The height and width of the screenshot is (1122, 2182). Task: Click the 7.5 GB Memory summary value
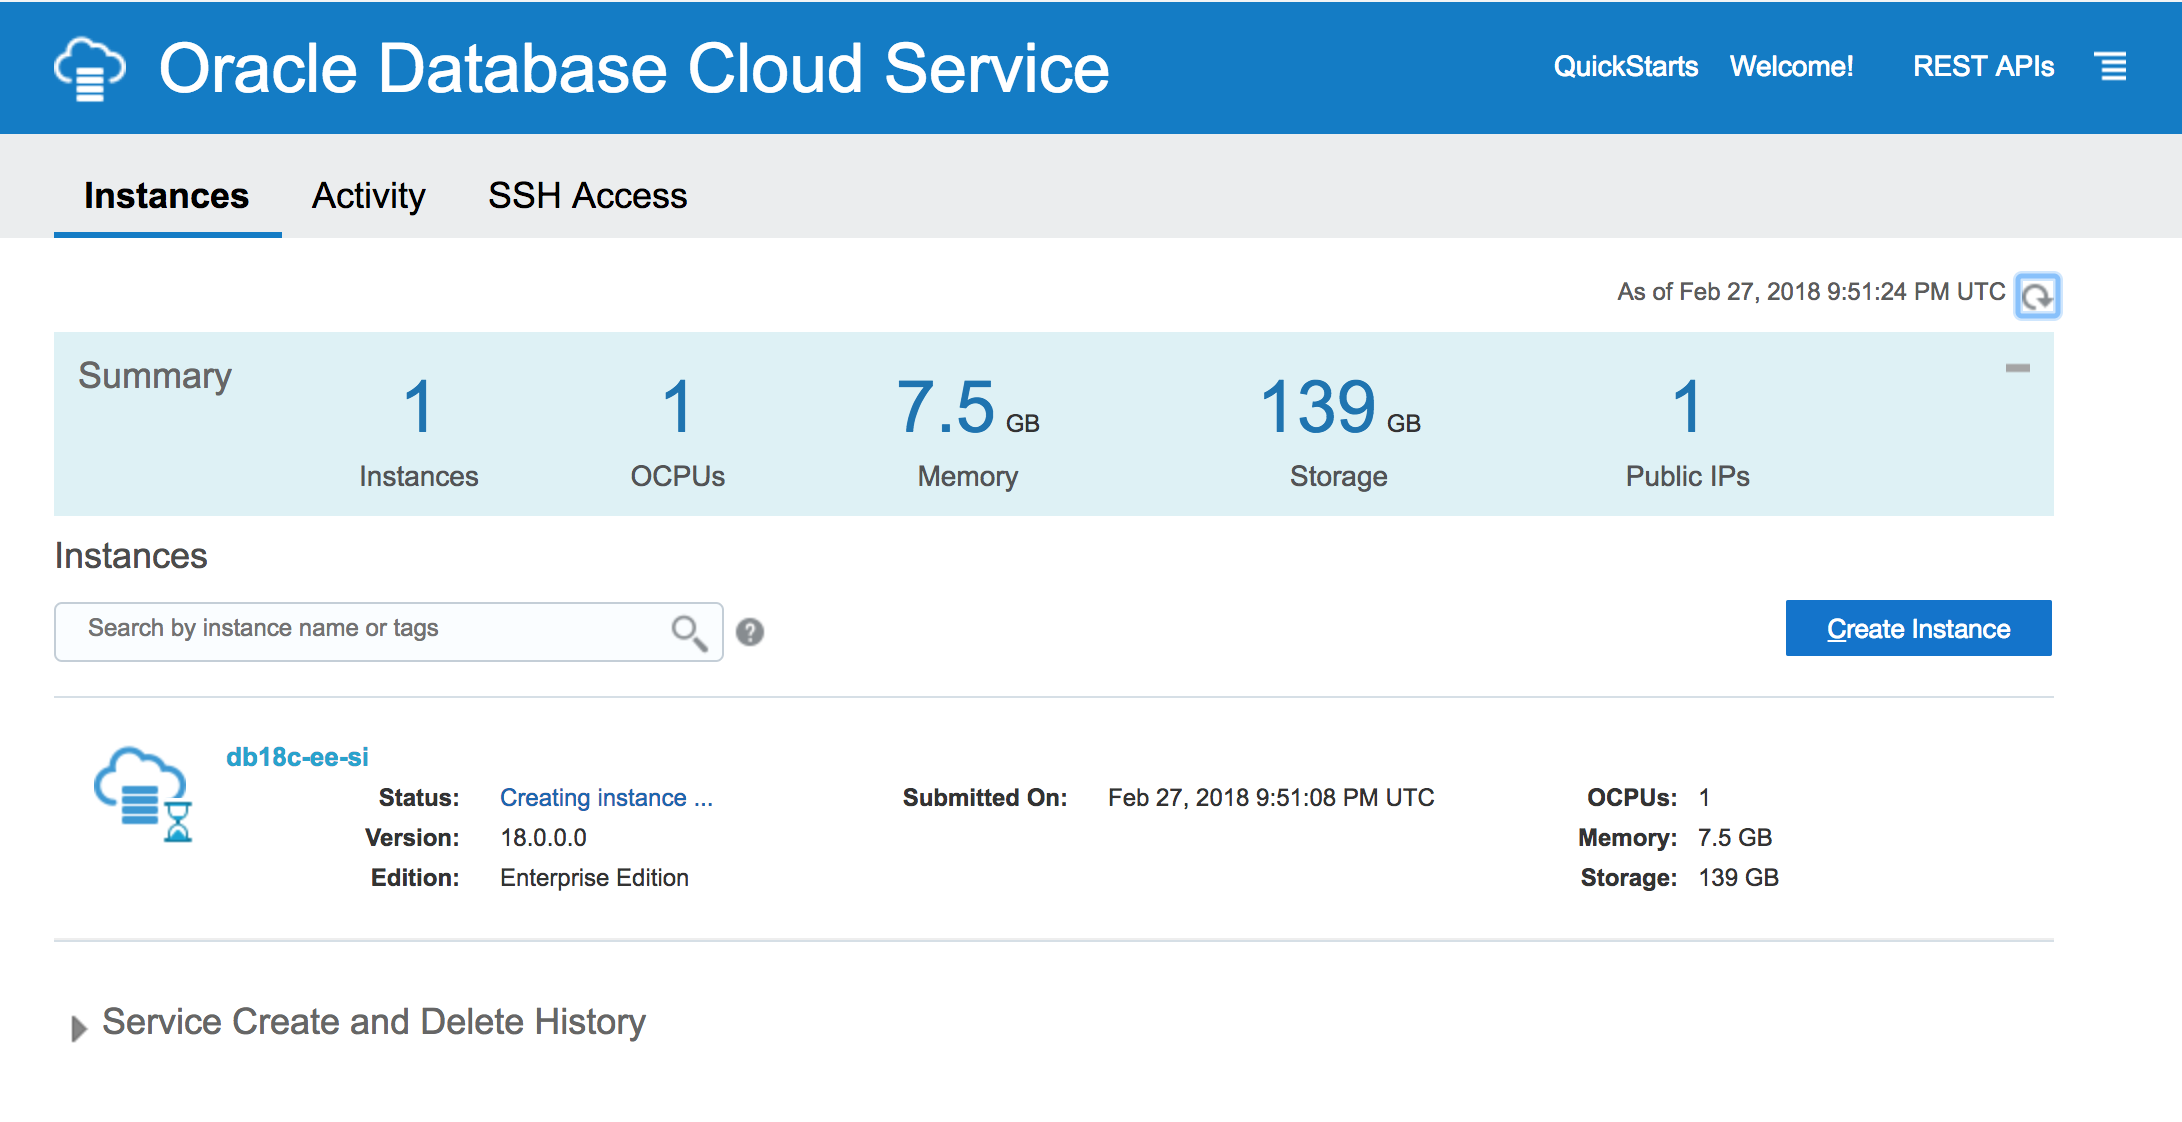click(x=967, y=408)
